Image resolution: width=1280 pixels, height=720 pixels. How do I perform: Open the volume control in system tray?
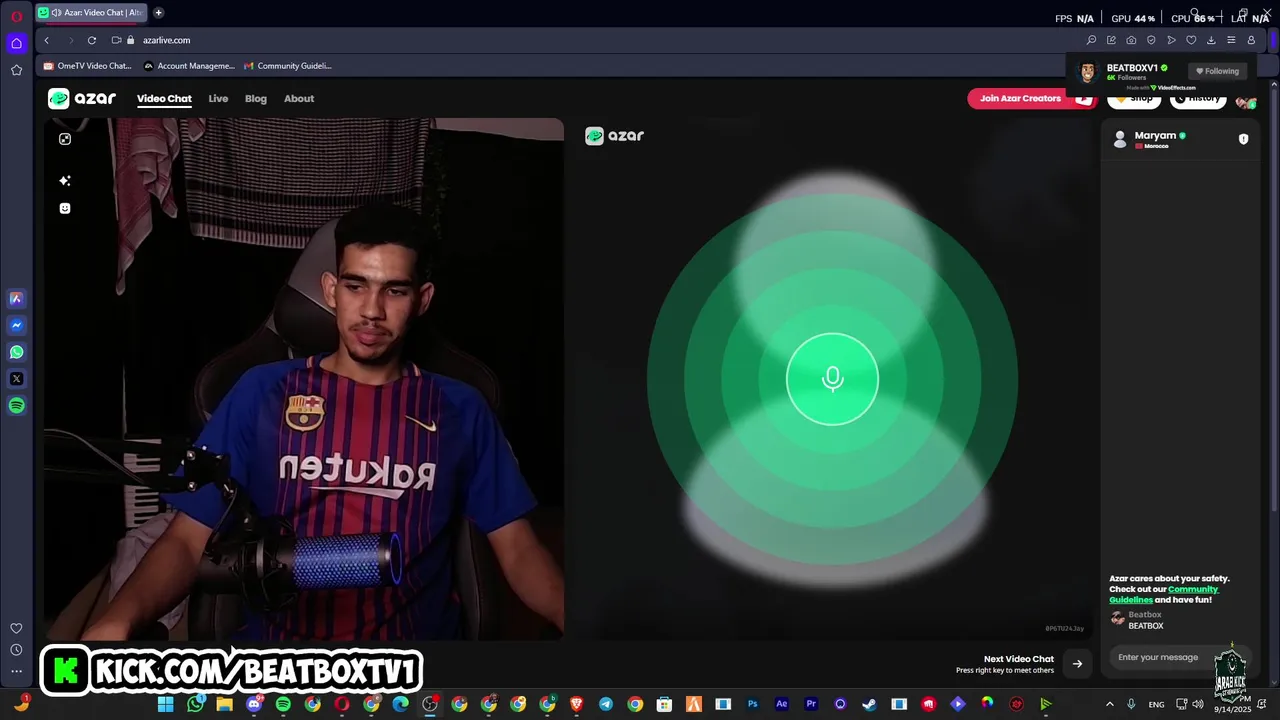point(1198,704)
